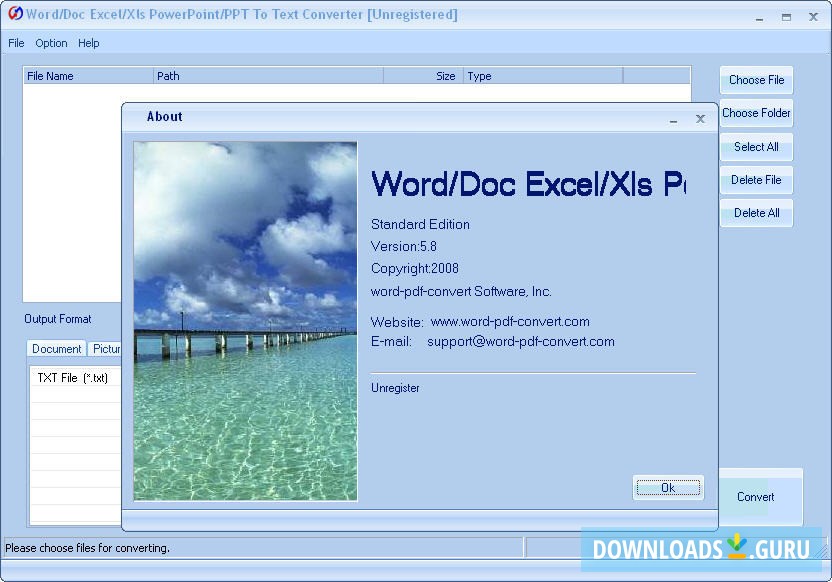Click the application logo in the title bar
This screenshot has height=582, width=832.
14,15
